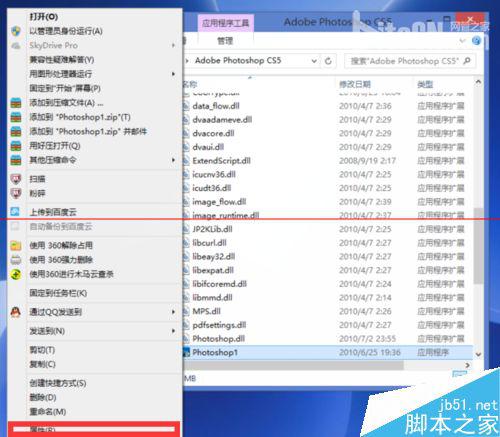Viewport: 500px width, 437px height.
Task: Open the address bar history dropdown
Action: (x=314, y=61)
